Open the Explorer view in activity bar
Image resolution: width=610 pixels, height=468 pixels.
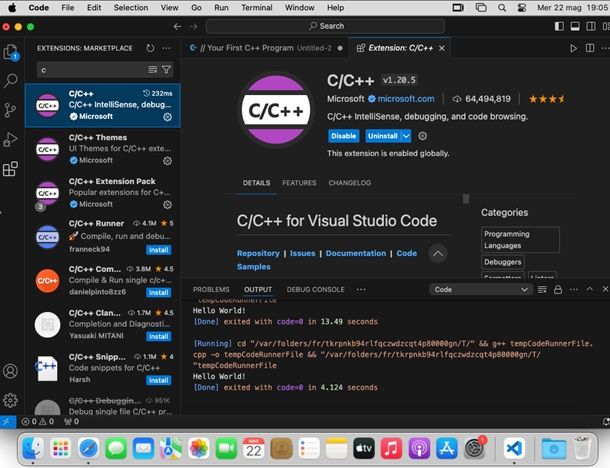11,52
